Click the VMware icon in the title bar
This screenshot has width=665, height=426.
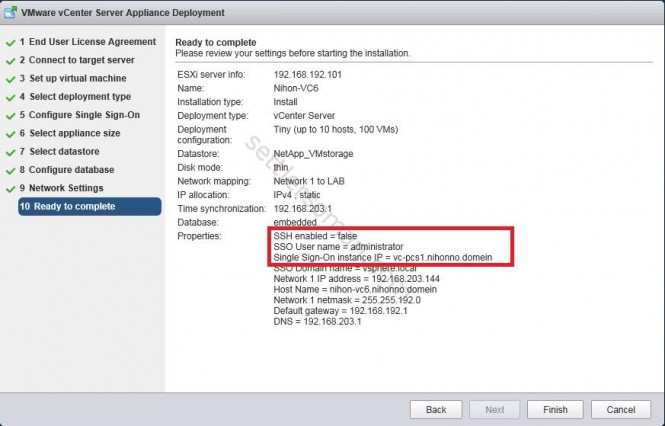(x=11, y=12)
